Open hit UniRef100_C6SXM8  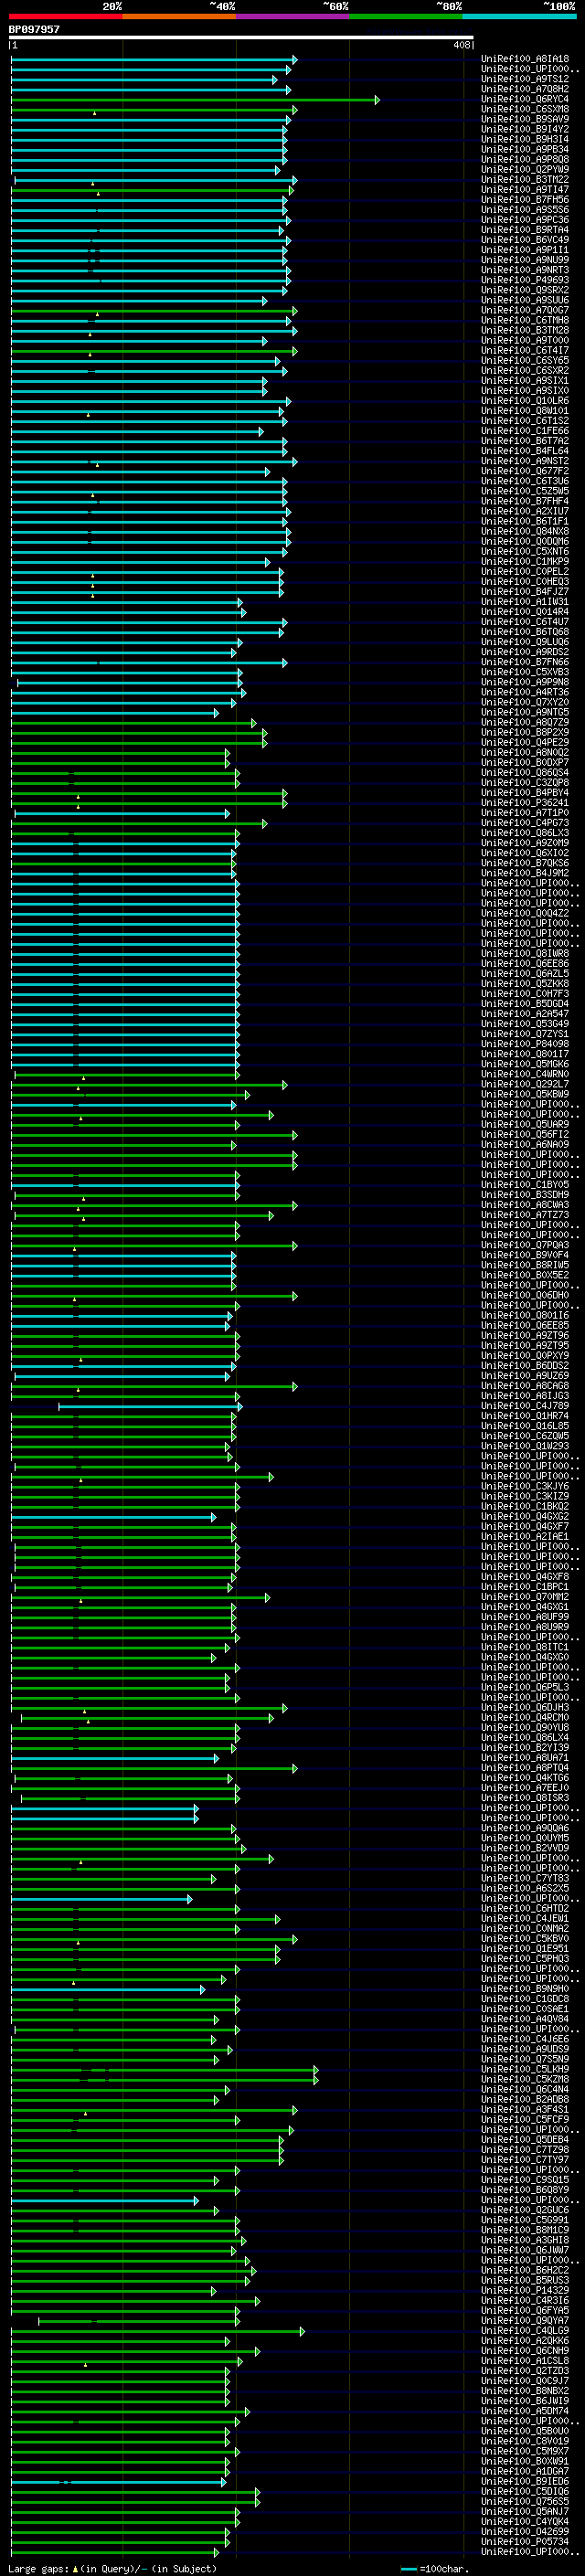(525, 109)
